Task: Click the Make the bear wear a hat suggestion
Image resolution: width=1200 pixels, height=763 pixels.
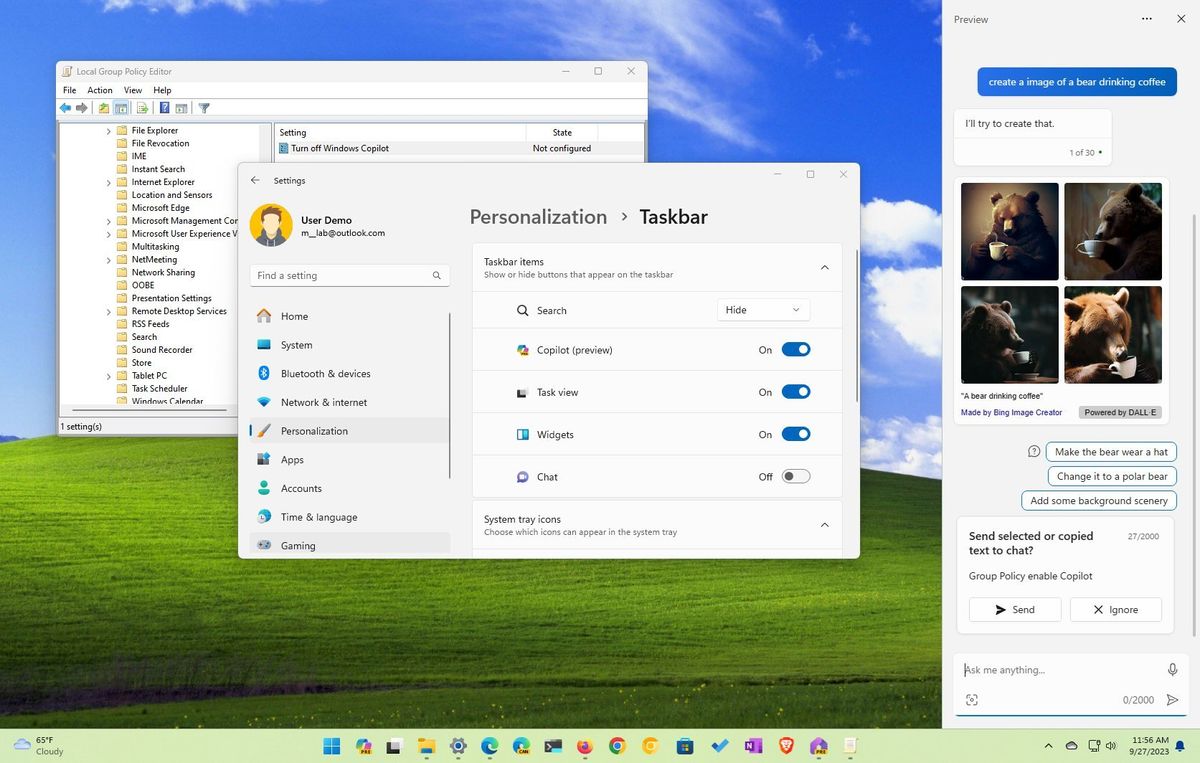Action: click(x=1110, y=451)
